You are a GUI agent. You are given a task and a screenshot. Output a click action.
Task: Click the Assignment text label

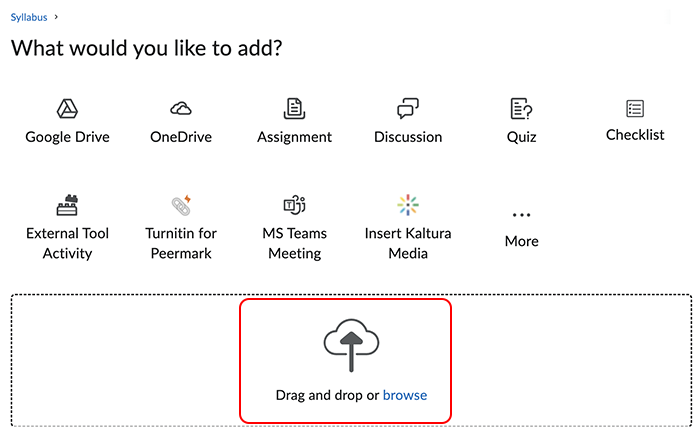294,137
